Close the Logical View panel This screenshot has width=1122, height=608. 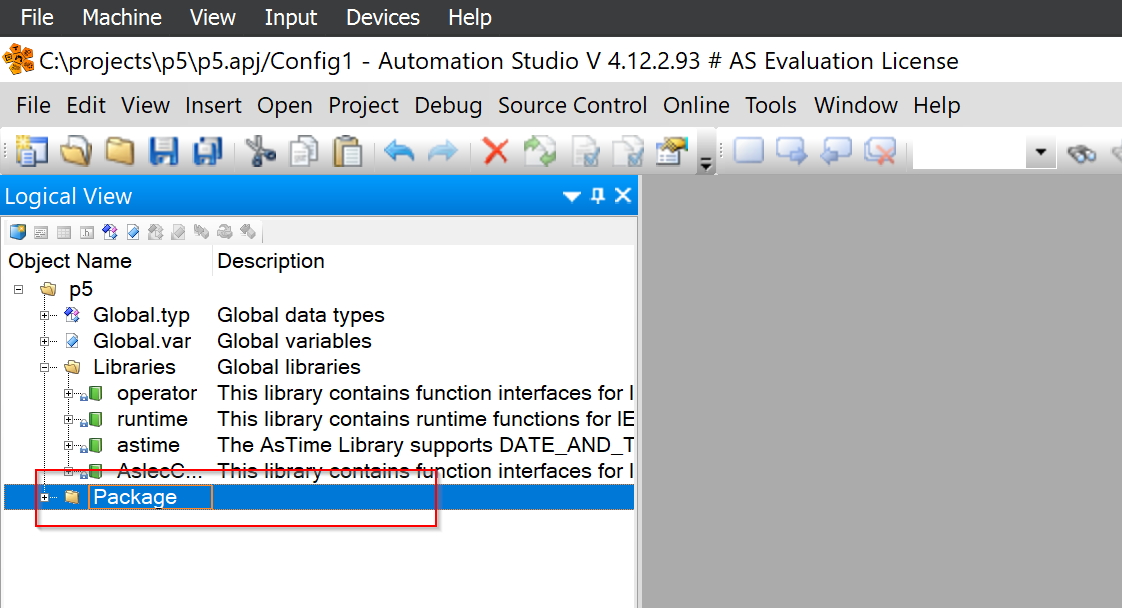[623, 195]
